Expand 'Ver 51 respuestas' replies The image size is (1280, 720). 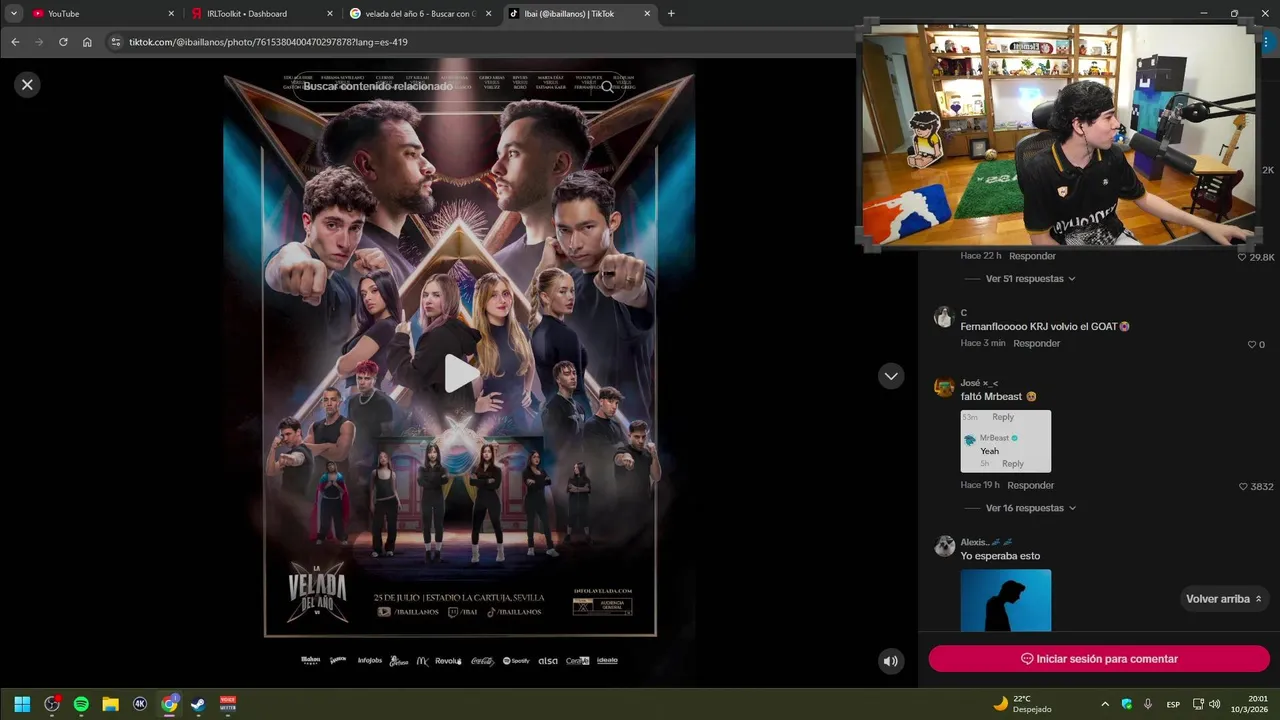[x=1030, y=279]
